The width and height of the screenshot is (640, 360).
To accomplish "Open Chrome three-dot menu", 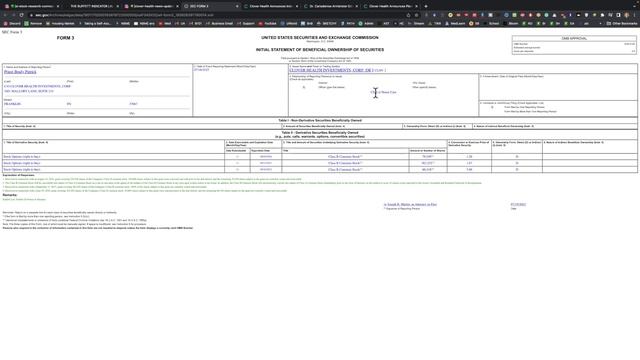I will pyautogui.click(x=635, y=15).
